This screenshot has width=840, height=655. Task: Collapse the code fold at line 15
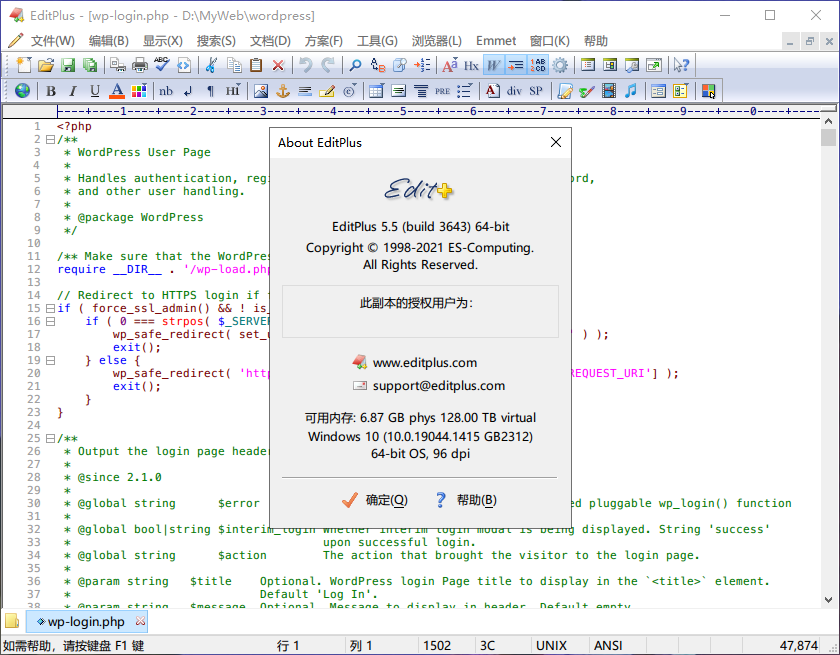coord(50,308)
